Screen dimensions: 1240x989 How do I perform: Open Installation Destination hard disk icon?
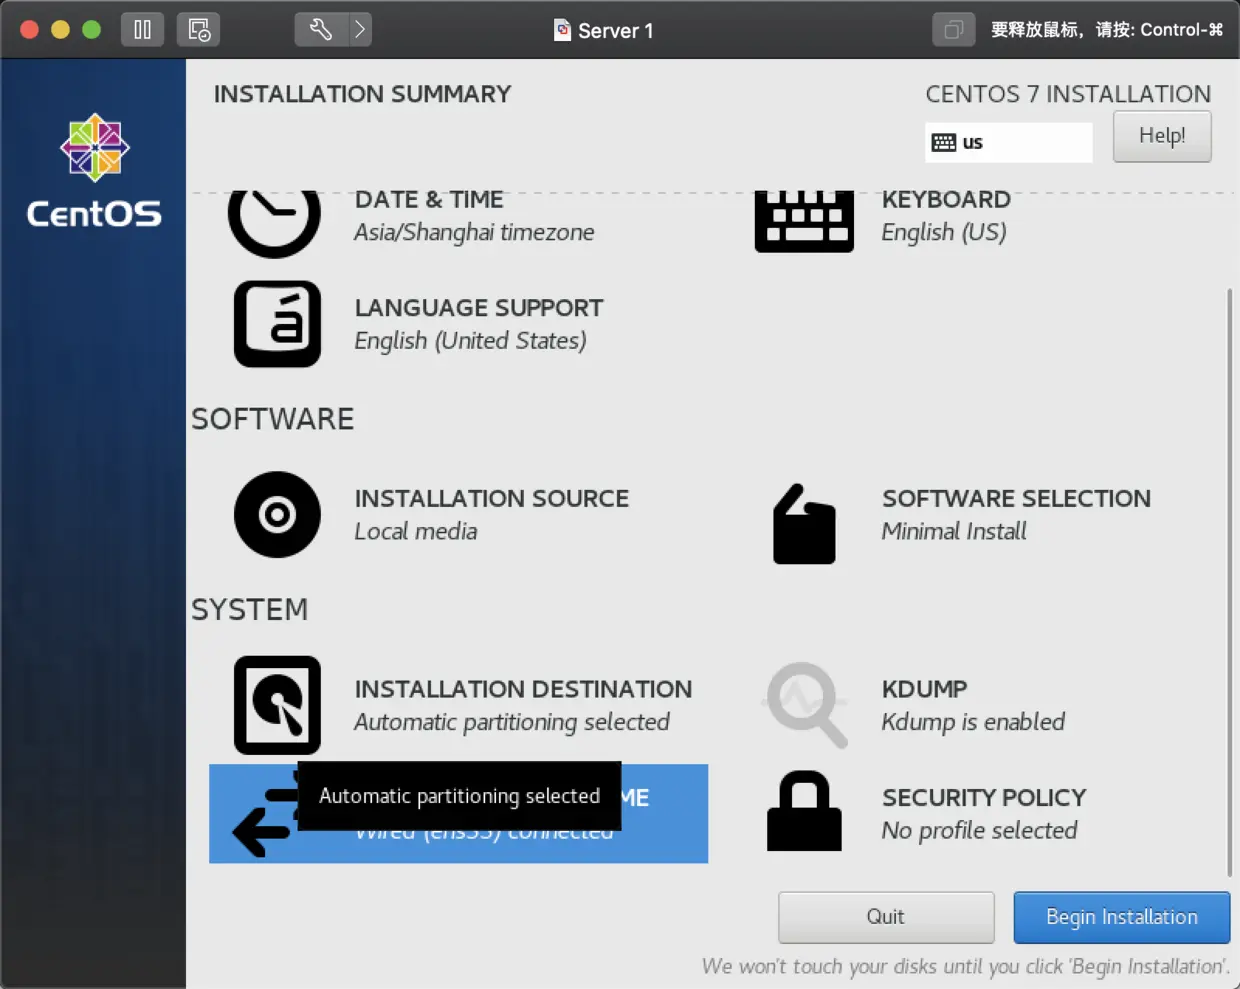[277, 705]
